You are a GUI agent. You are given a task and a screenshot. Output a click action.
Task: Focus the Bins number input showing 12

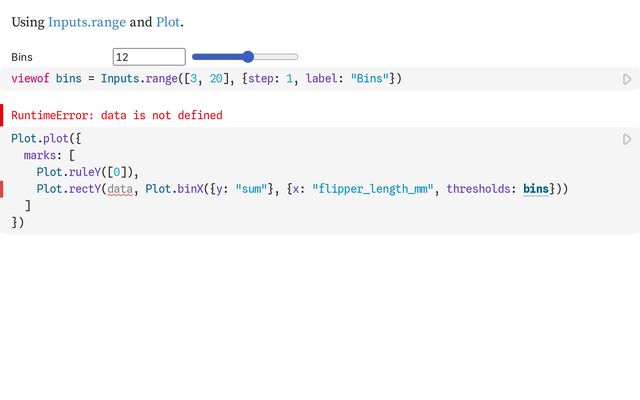pyautogui.click(x=149, y=57)
